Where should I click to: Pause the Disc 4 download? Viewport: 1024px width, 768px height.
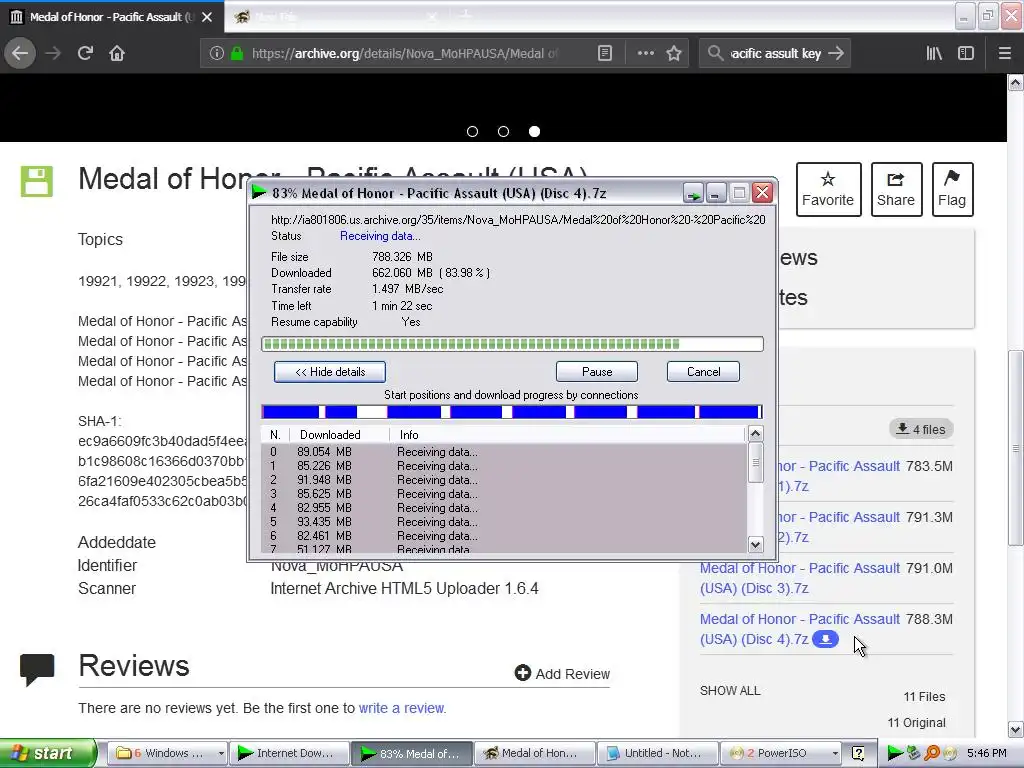[597, 372]
